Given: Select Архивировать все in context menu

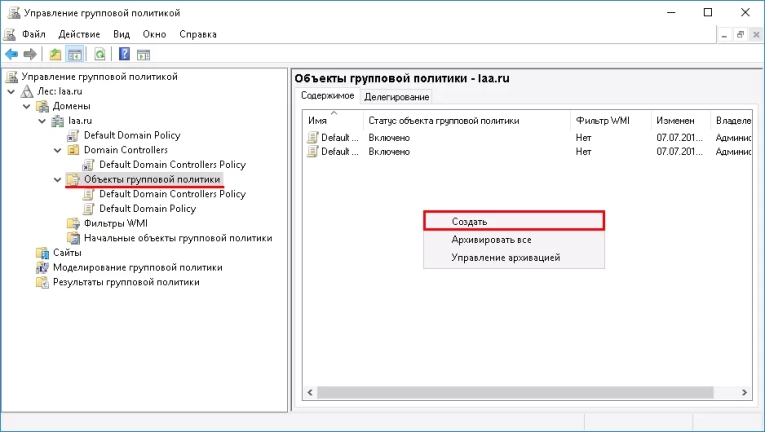Looking at the screenshot, I should (491, 240).
